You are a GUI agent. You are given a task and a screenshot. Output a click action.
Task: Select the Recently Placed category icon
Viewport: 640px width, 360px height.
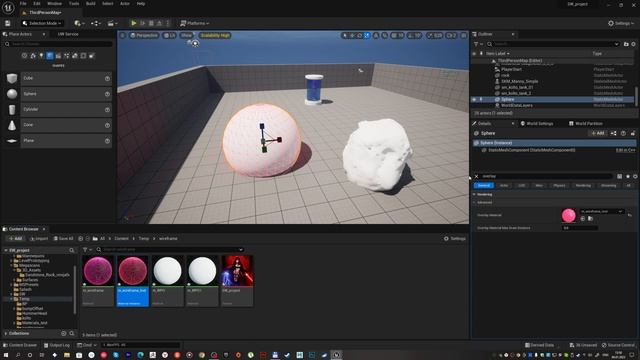pyautogui.click(x=24, y=56)
